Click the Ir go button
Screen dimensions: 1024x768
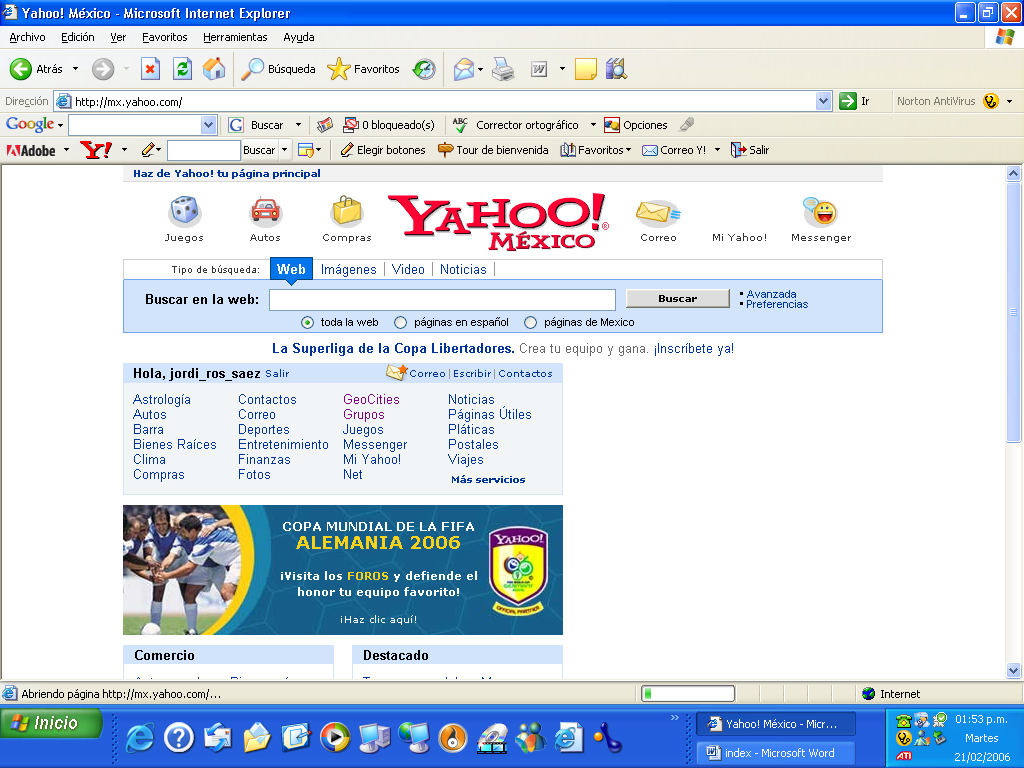click(854, 101)
